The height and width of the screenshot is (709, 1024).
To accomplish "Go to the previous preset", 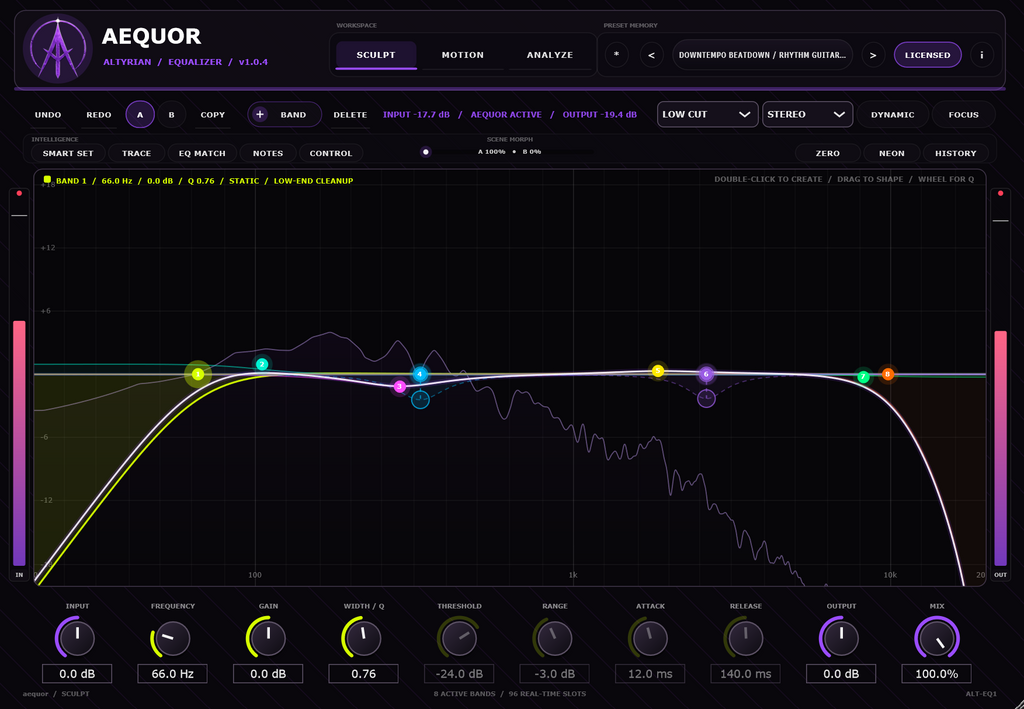I will pos(651,55).
